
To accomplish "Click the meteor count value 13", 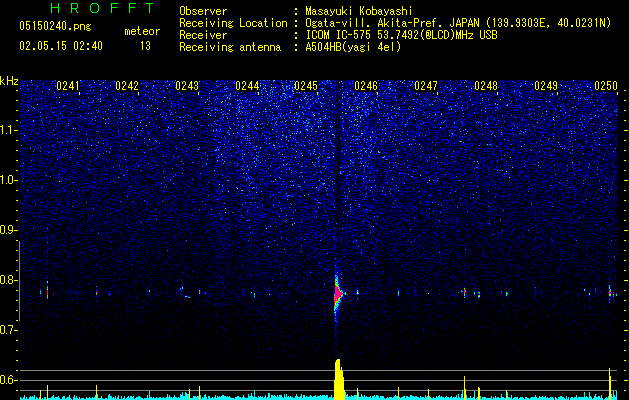I will click(145, 46).
